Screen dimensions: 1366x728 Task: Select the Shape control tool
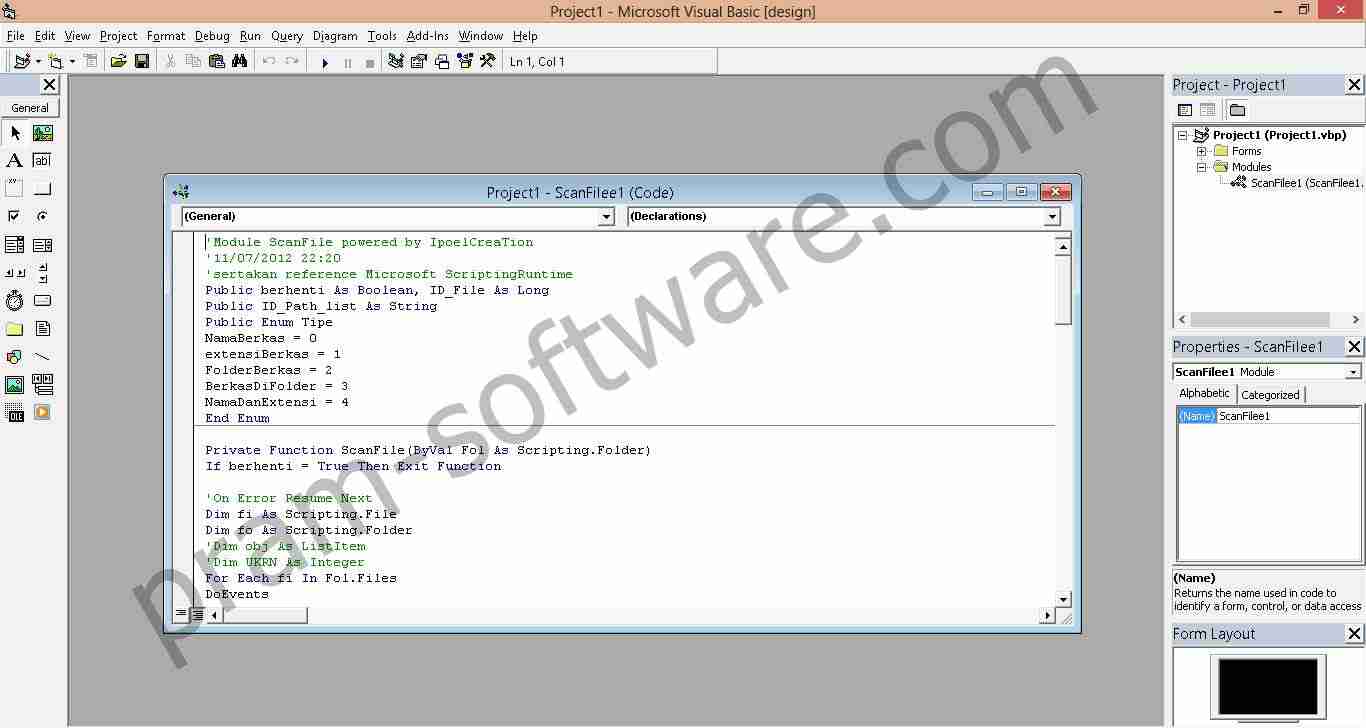tap(15, 357)
